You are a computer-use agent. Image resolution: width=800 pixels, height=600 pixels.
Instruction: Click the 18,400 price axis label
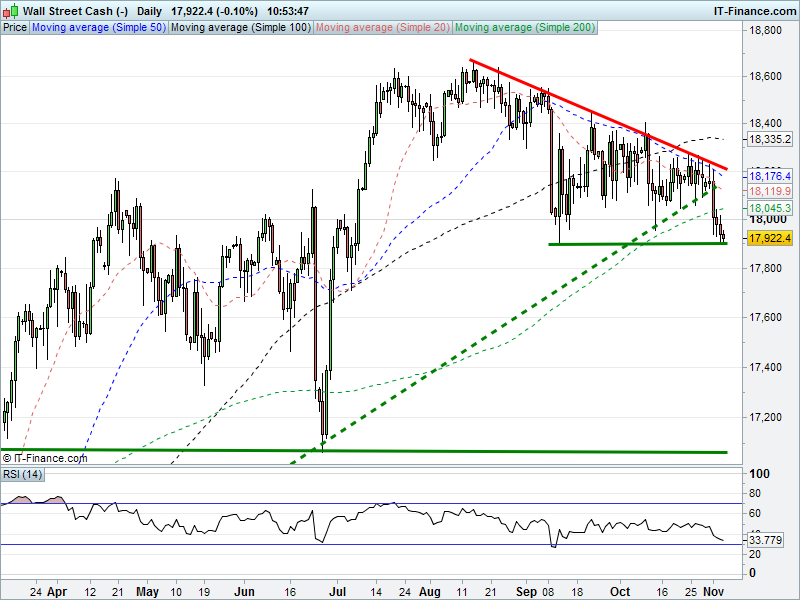click(x=765, y=123)
